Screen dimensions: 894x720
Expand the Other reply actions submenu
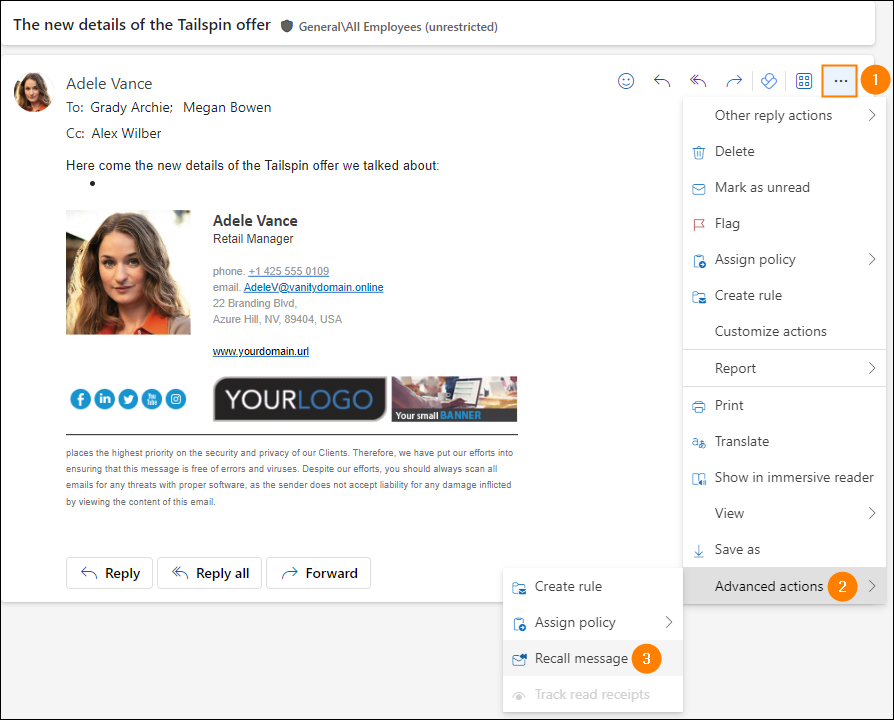784,115
